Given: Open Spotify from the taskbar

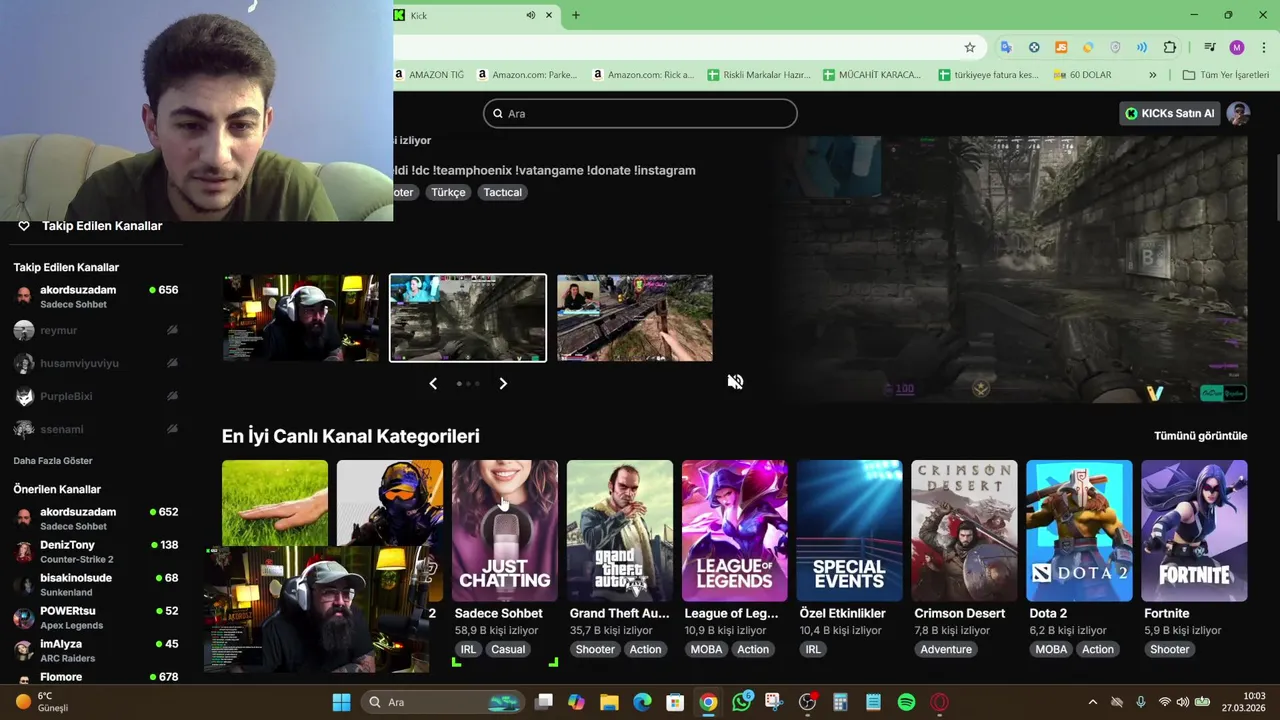Looking at the screenshot, I should click(x=906, y=702).
